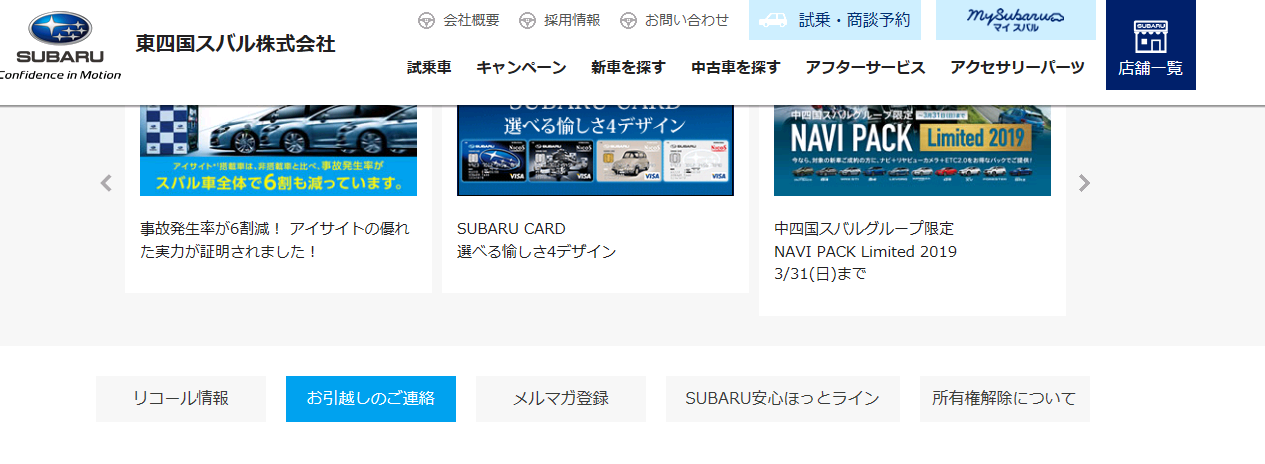Click the Subaru logo at top left

pos(60,46)
